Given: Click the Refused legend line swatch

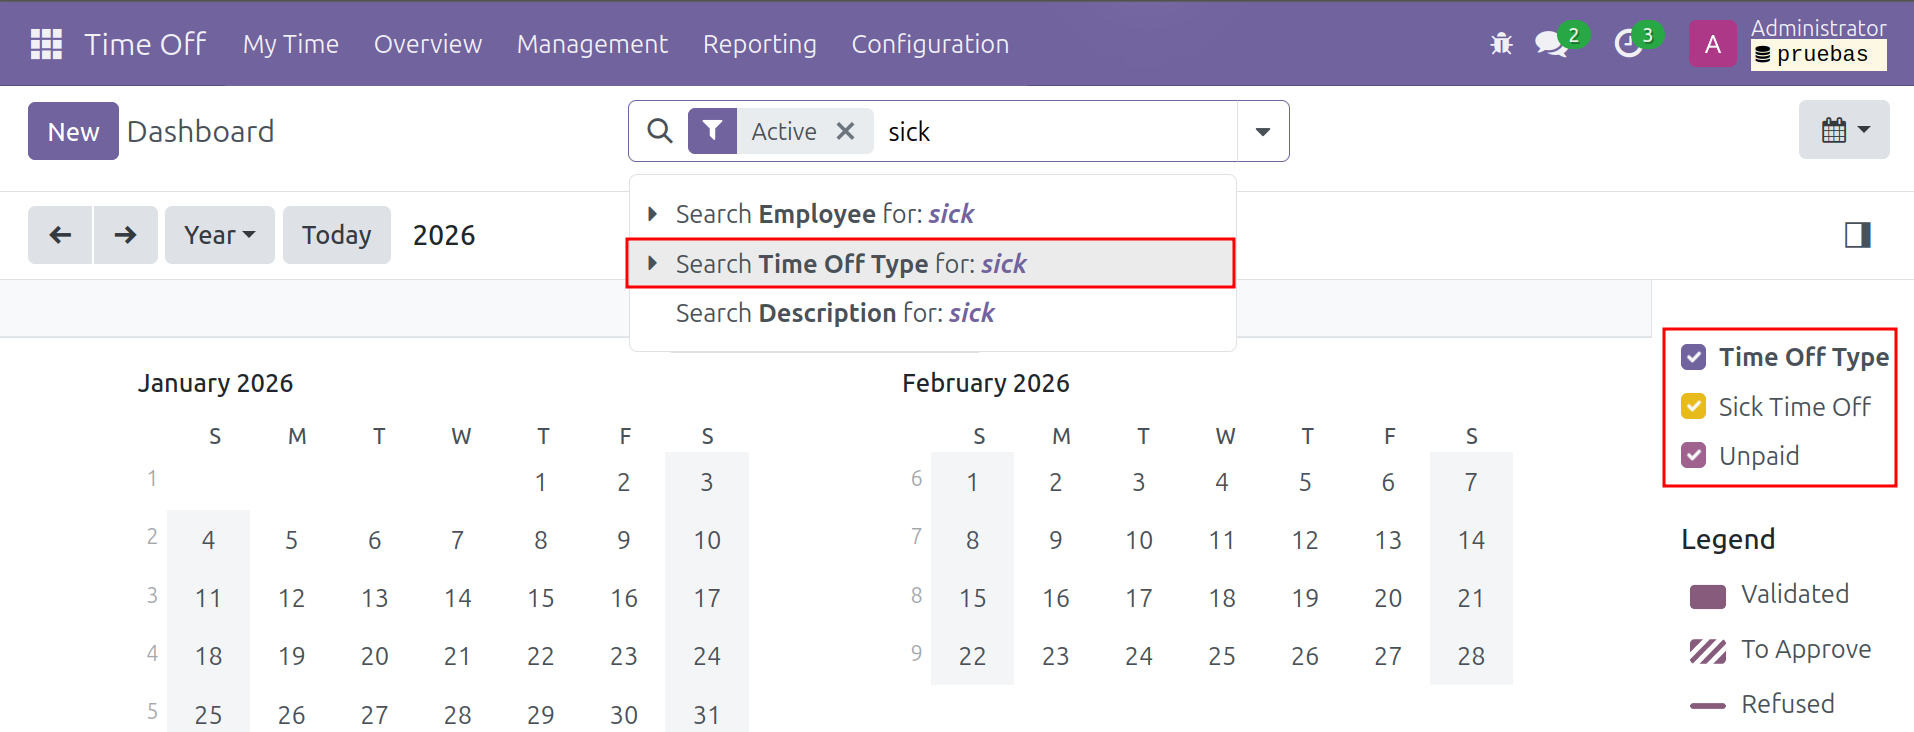Looking at the screenshot, I should pyautogui.click(x=1707, y=706).
